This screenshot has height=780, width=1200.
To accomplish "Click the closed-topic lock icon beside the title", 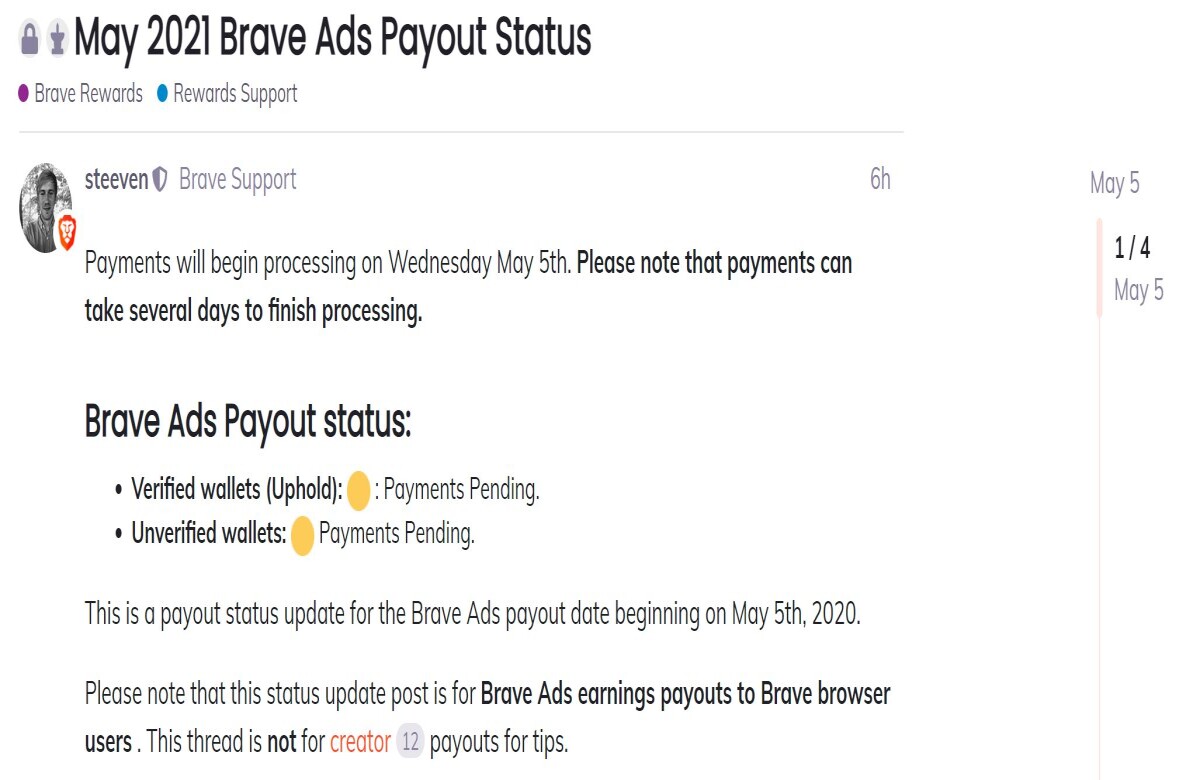I will click(29, 39).
